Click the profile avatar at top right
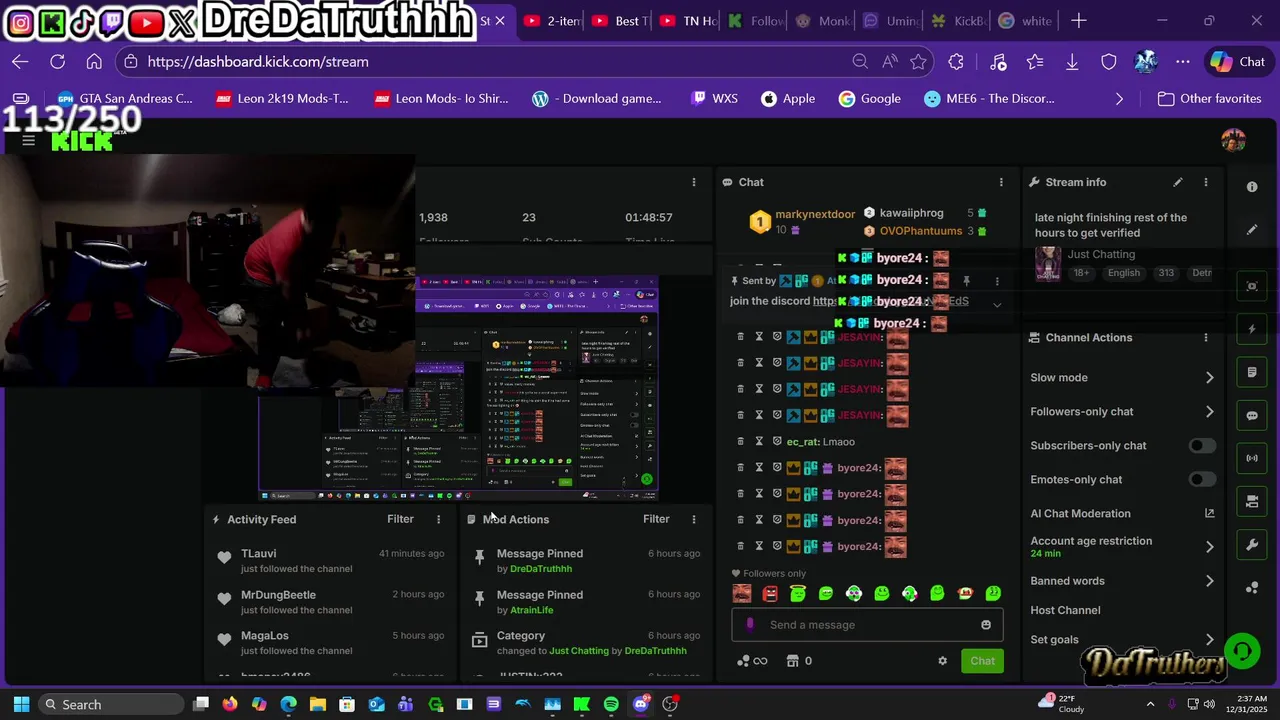This screenshot has height=720, width=1280. point(1234,140)
